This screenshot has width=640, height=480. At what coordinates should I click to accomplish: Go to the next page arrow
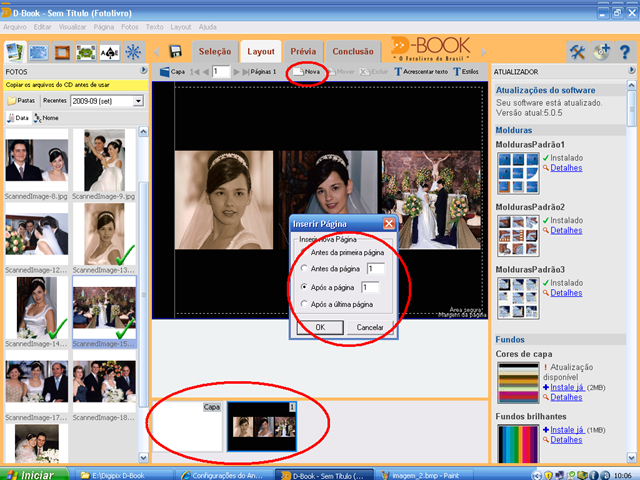236,72
